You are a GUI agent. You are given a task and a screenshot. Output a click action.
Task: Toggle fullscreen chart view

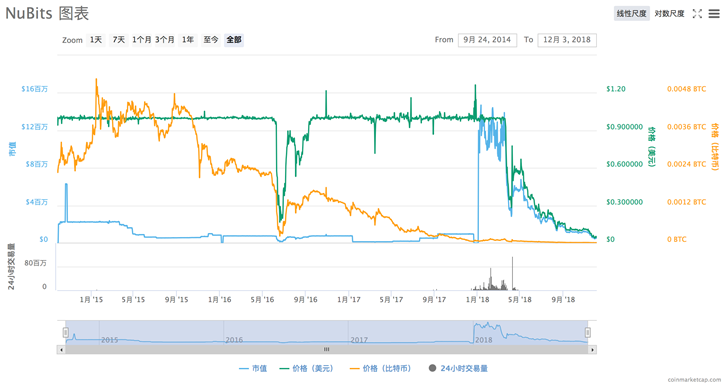pyautogui.click(x=697, y=14)
